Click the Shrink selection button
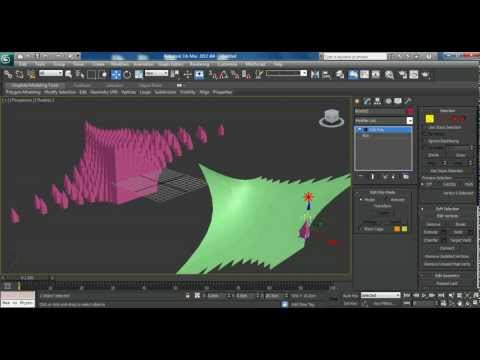The width and height of the screenshot is (480, 360). pos(433,155)
